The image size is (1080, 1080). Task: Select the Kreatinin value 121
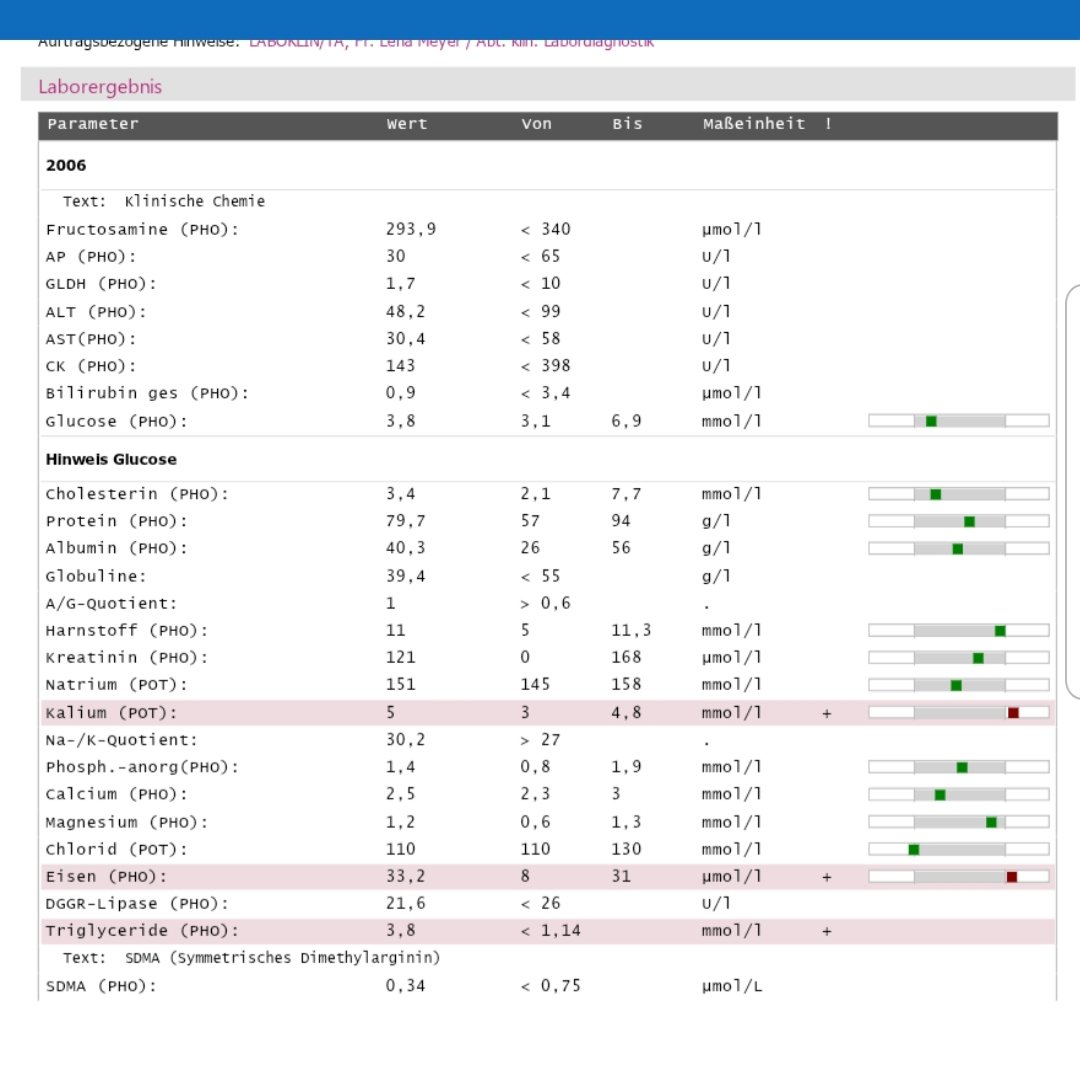click(400, 657)
